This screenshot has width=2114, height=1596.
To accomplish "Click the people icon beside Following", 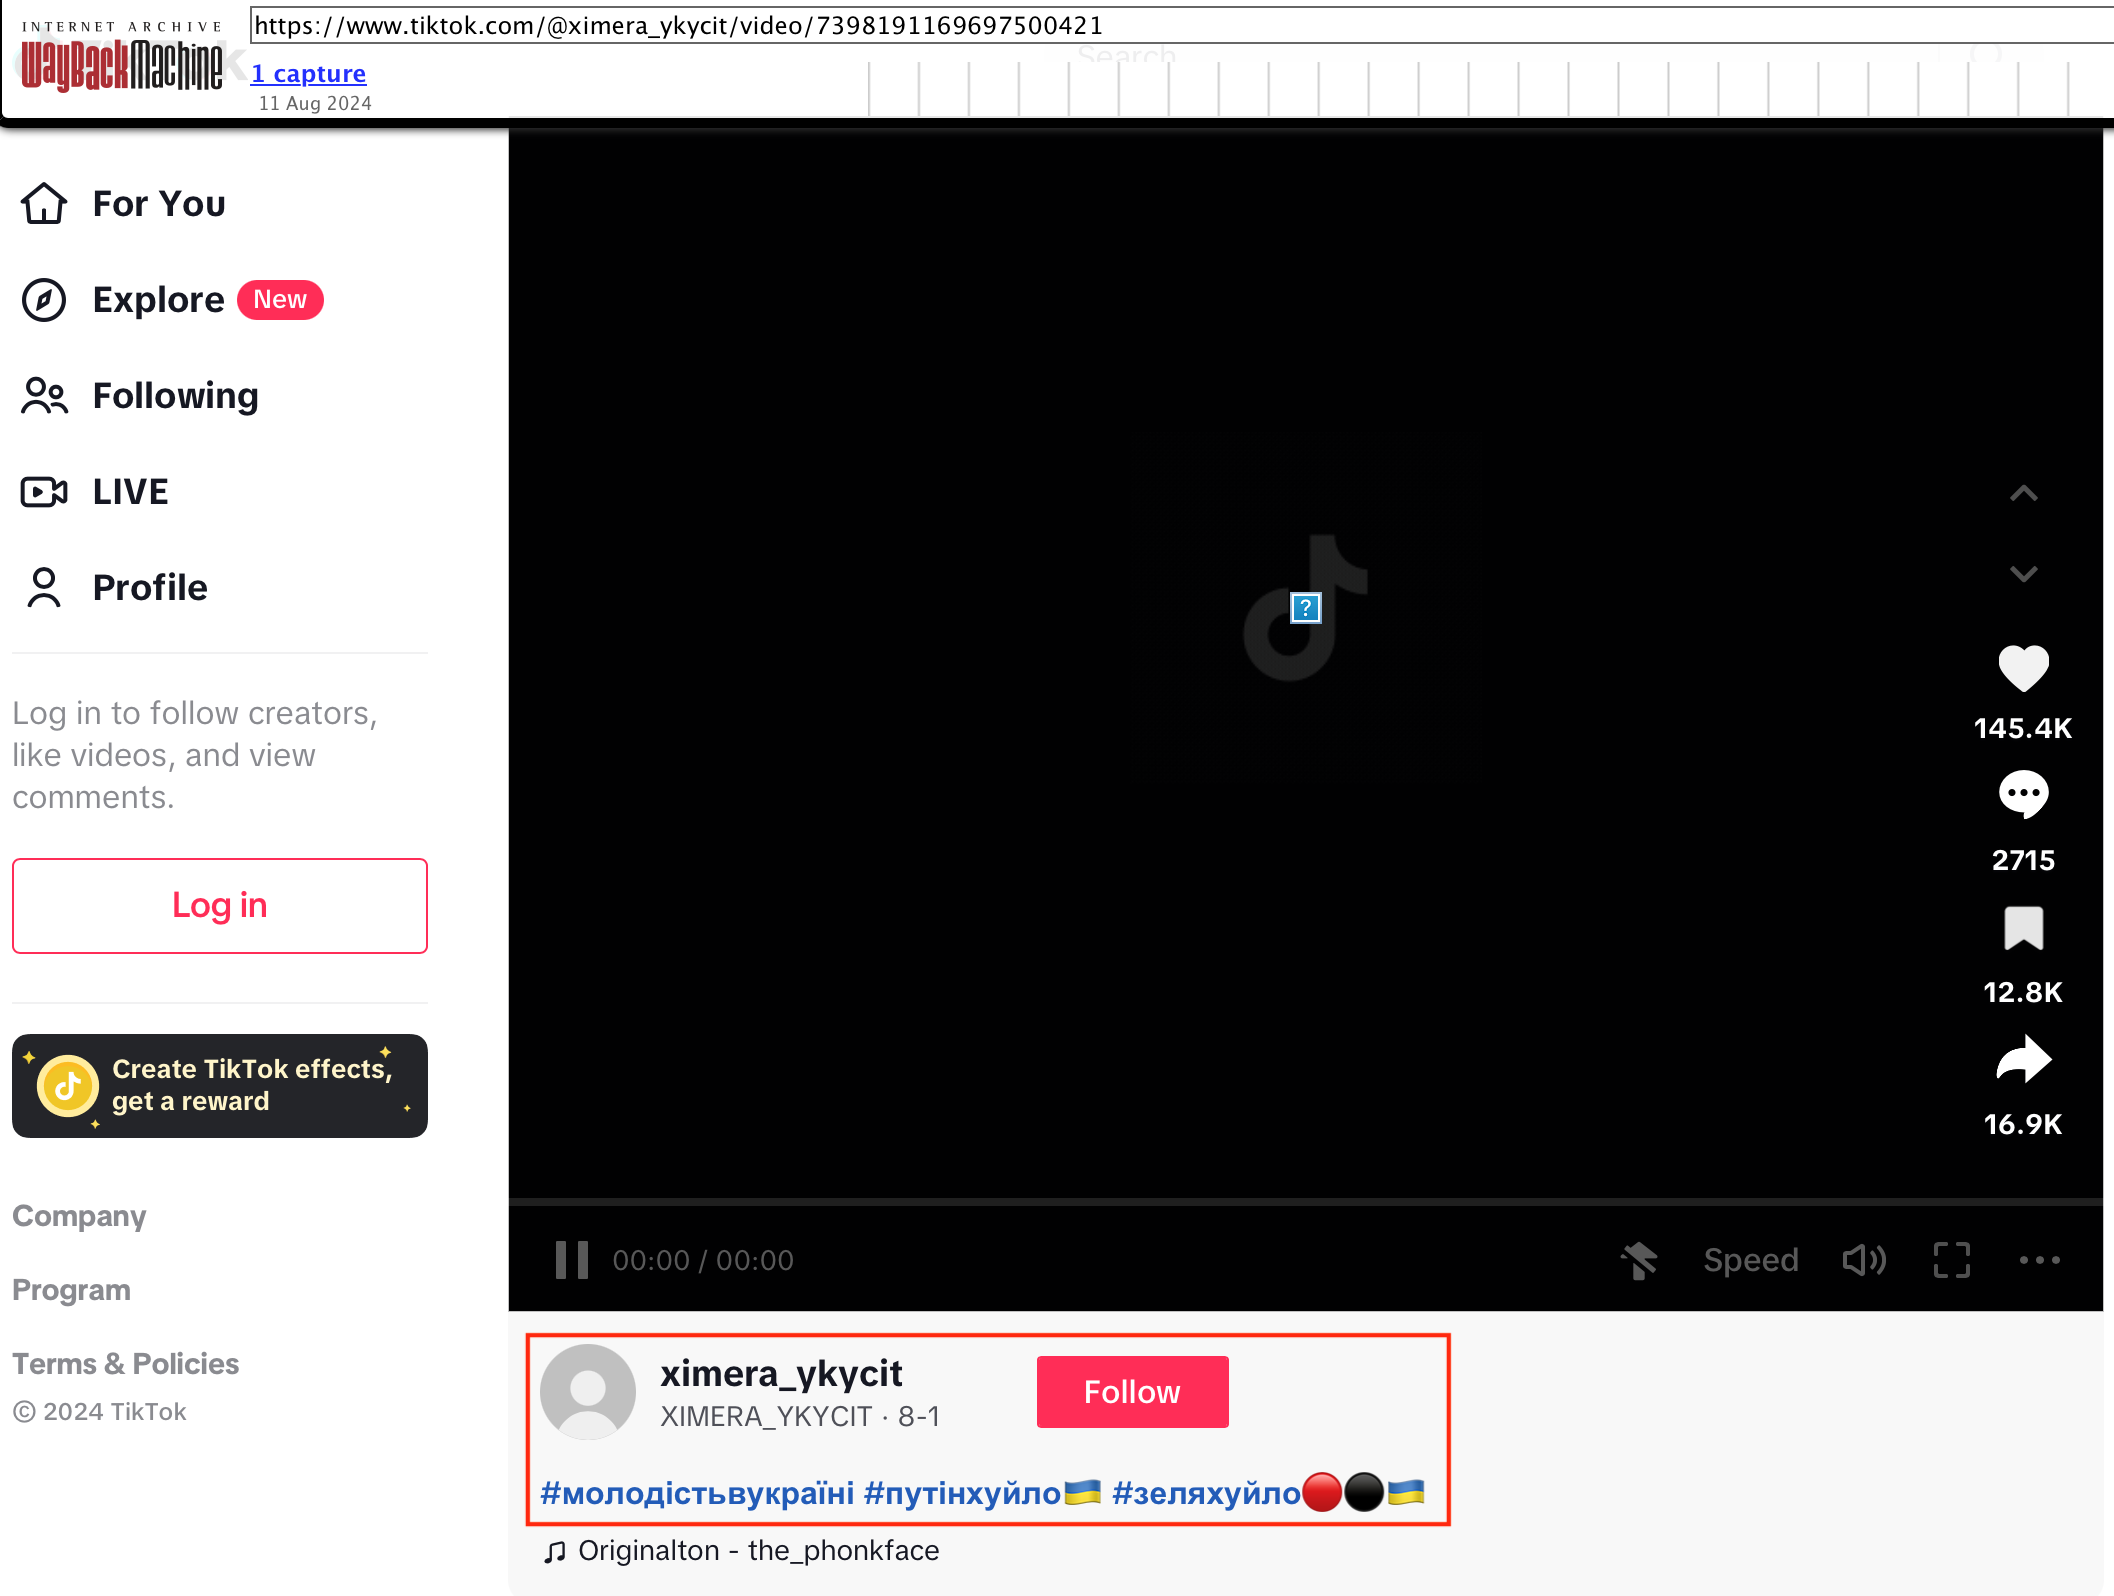I will 44,396.
